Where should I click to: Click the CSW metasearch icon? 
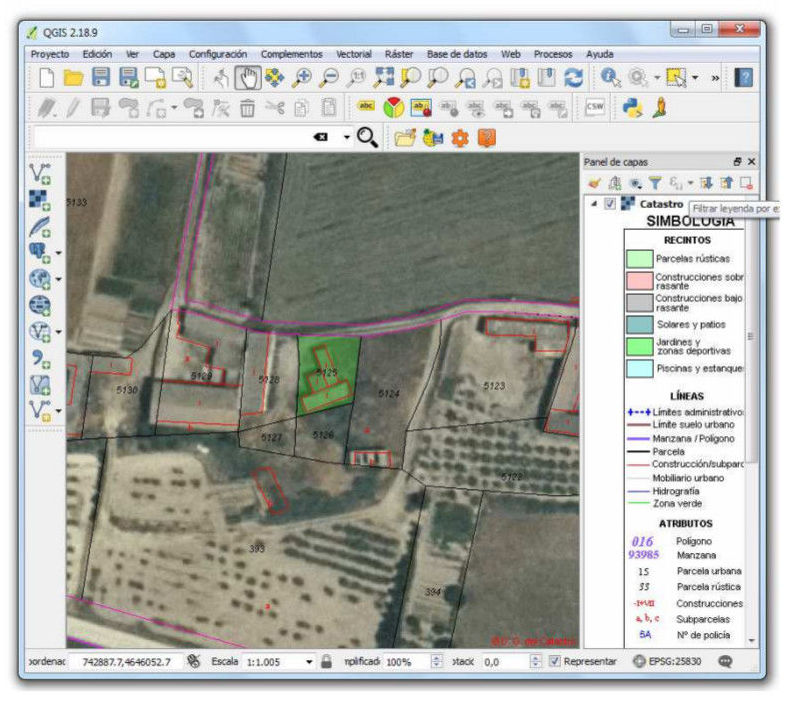tap(595, 107)
